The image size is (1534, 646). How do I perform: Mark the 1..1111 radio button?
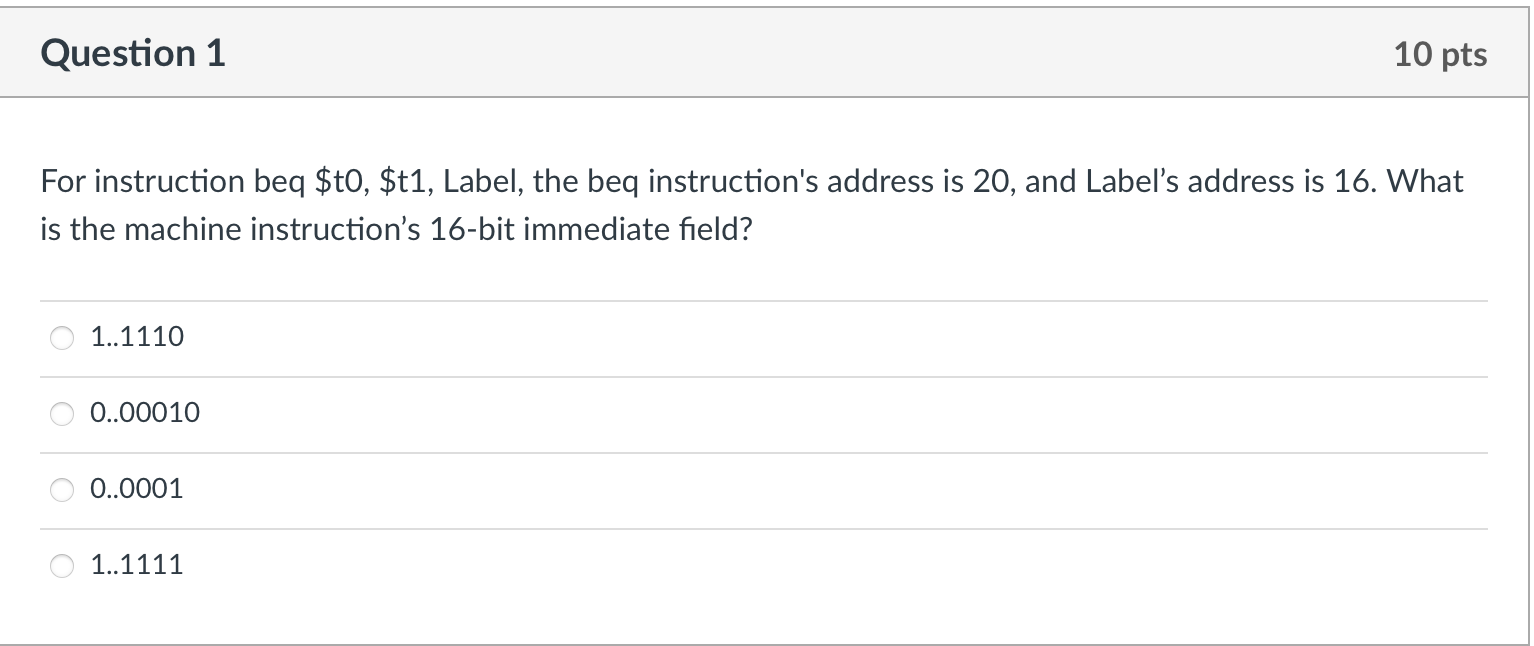pos(62,566)
